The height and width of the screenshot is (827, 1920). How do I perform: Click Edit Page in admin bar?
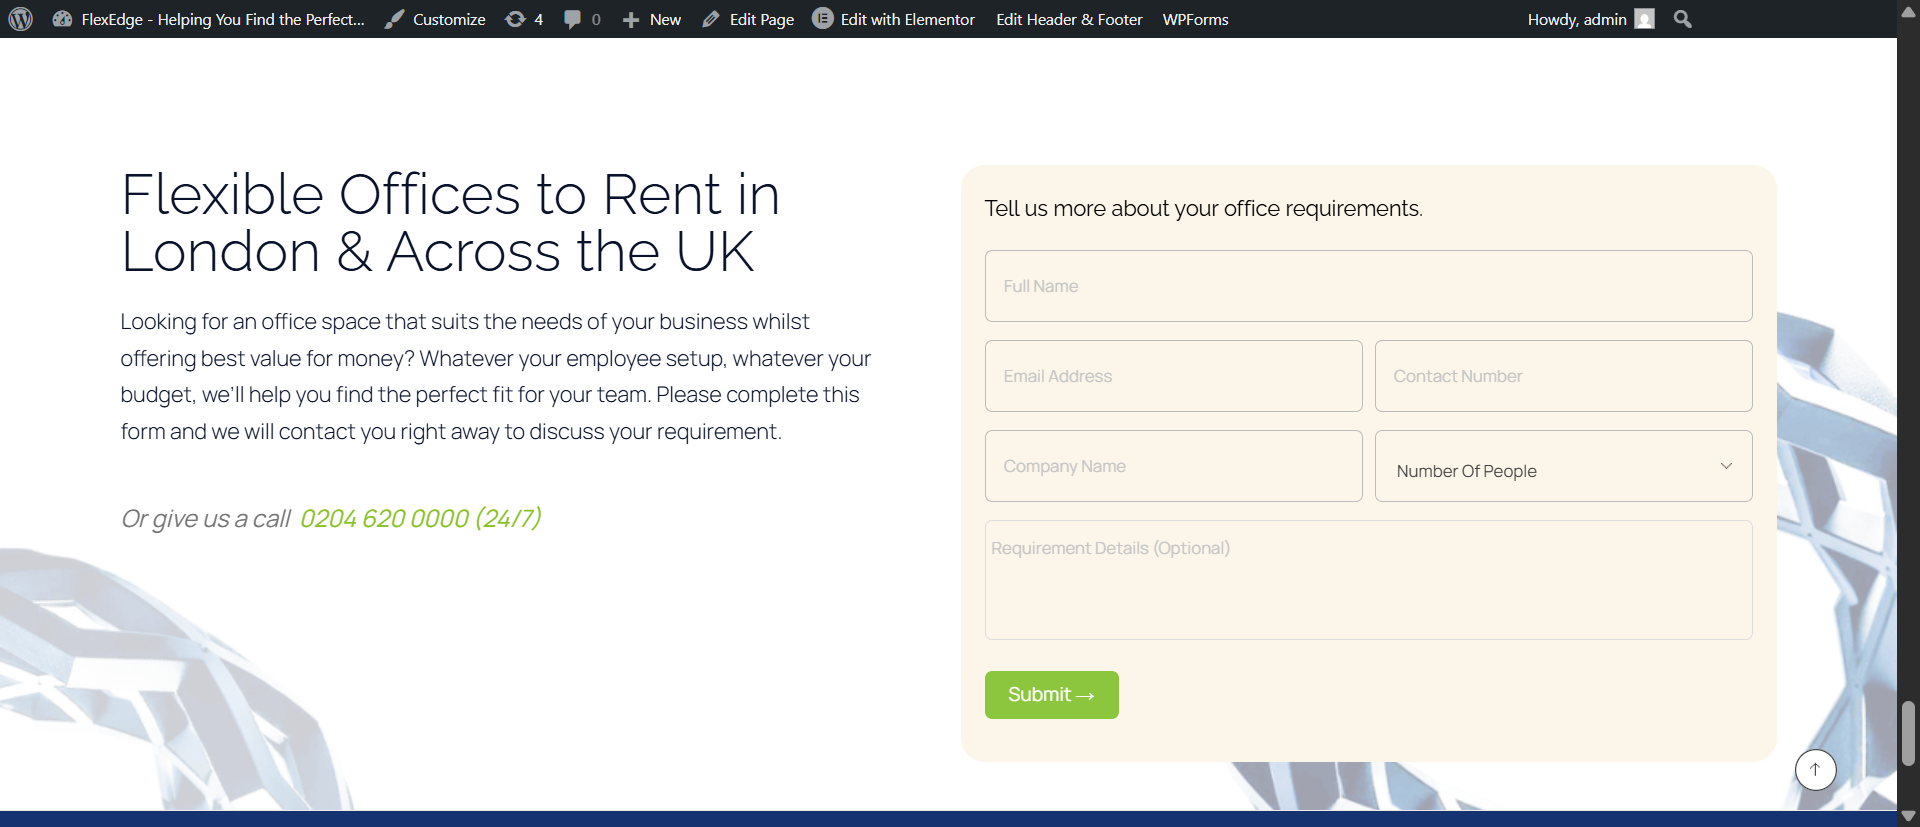coord(749,19)
